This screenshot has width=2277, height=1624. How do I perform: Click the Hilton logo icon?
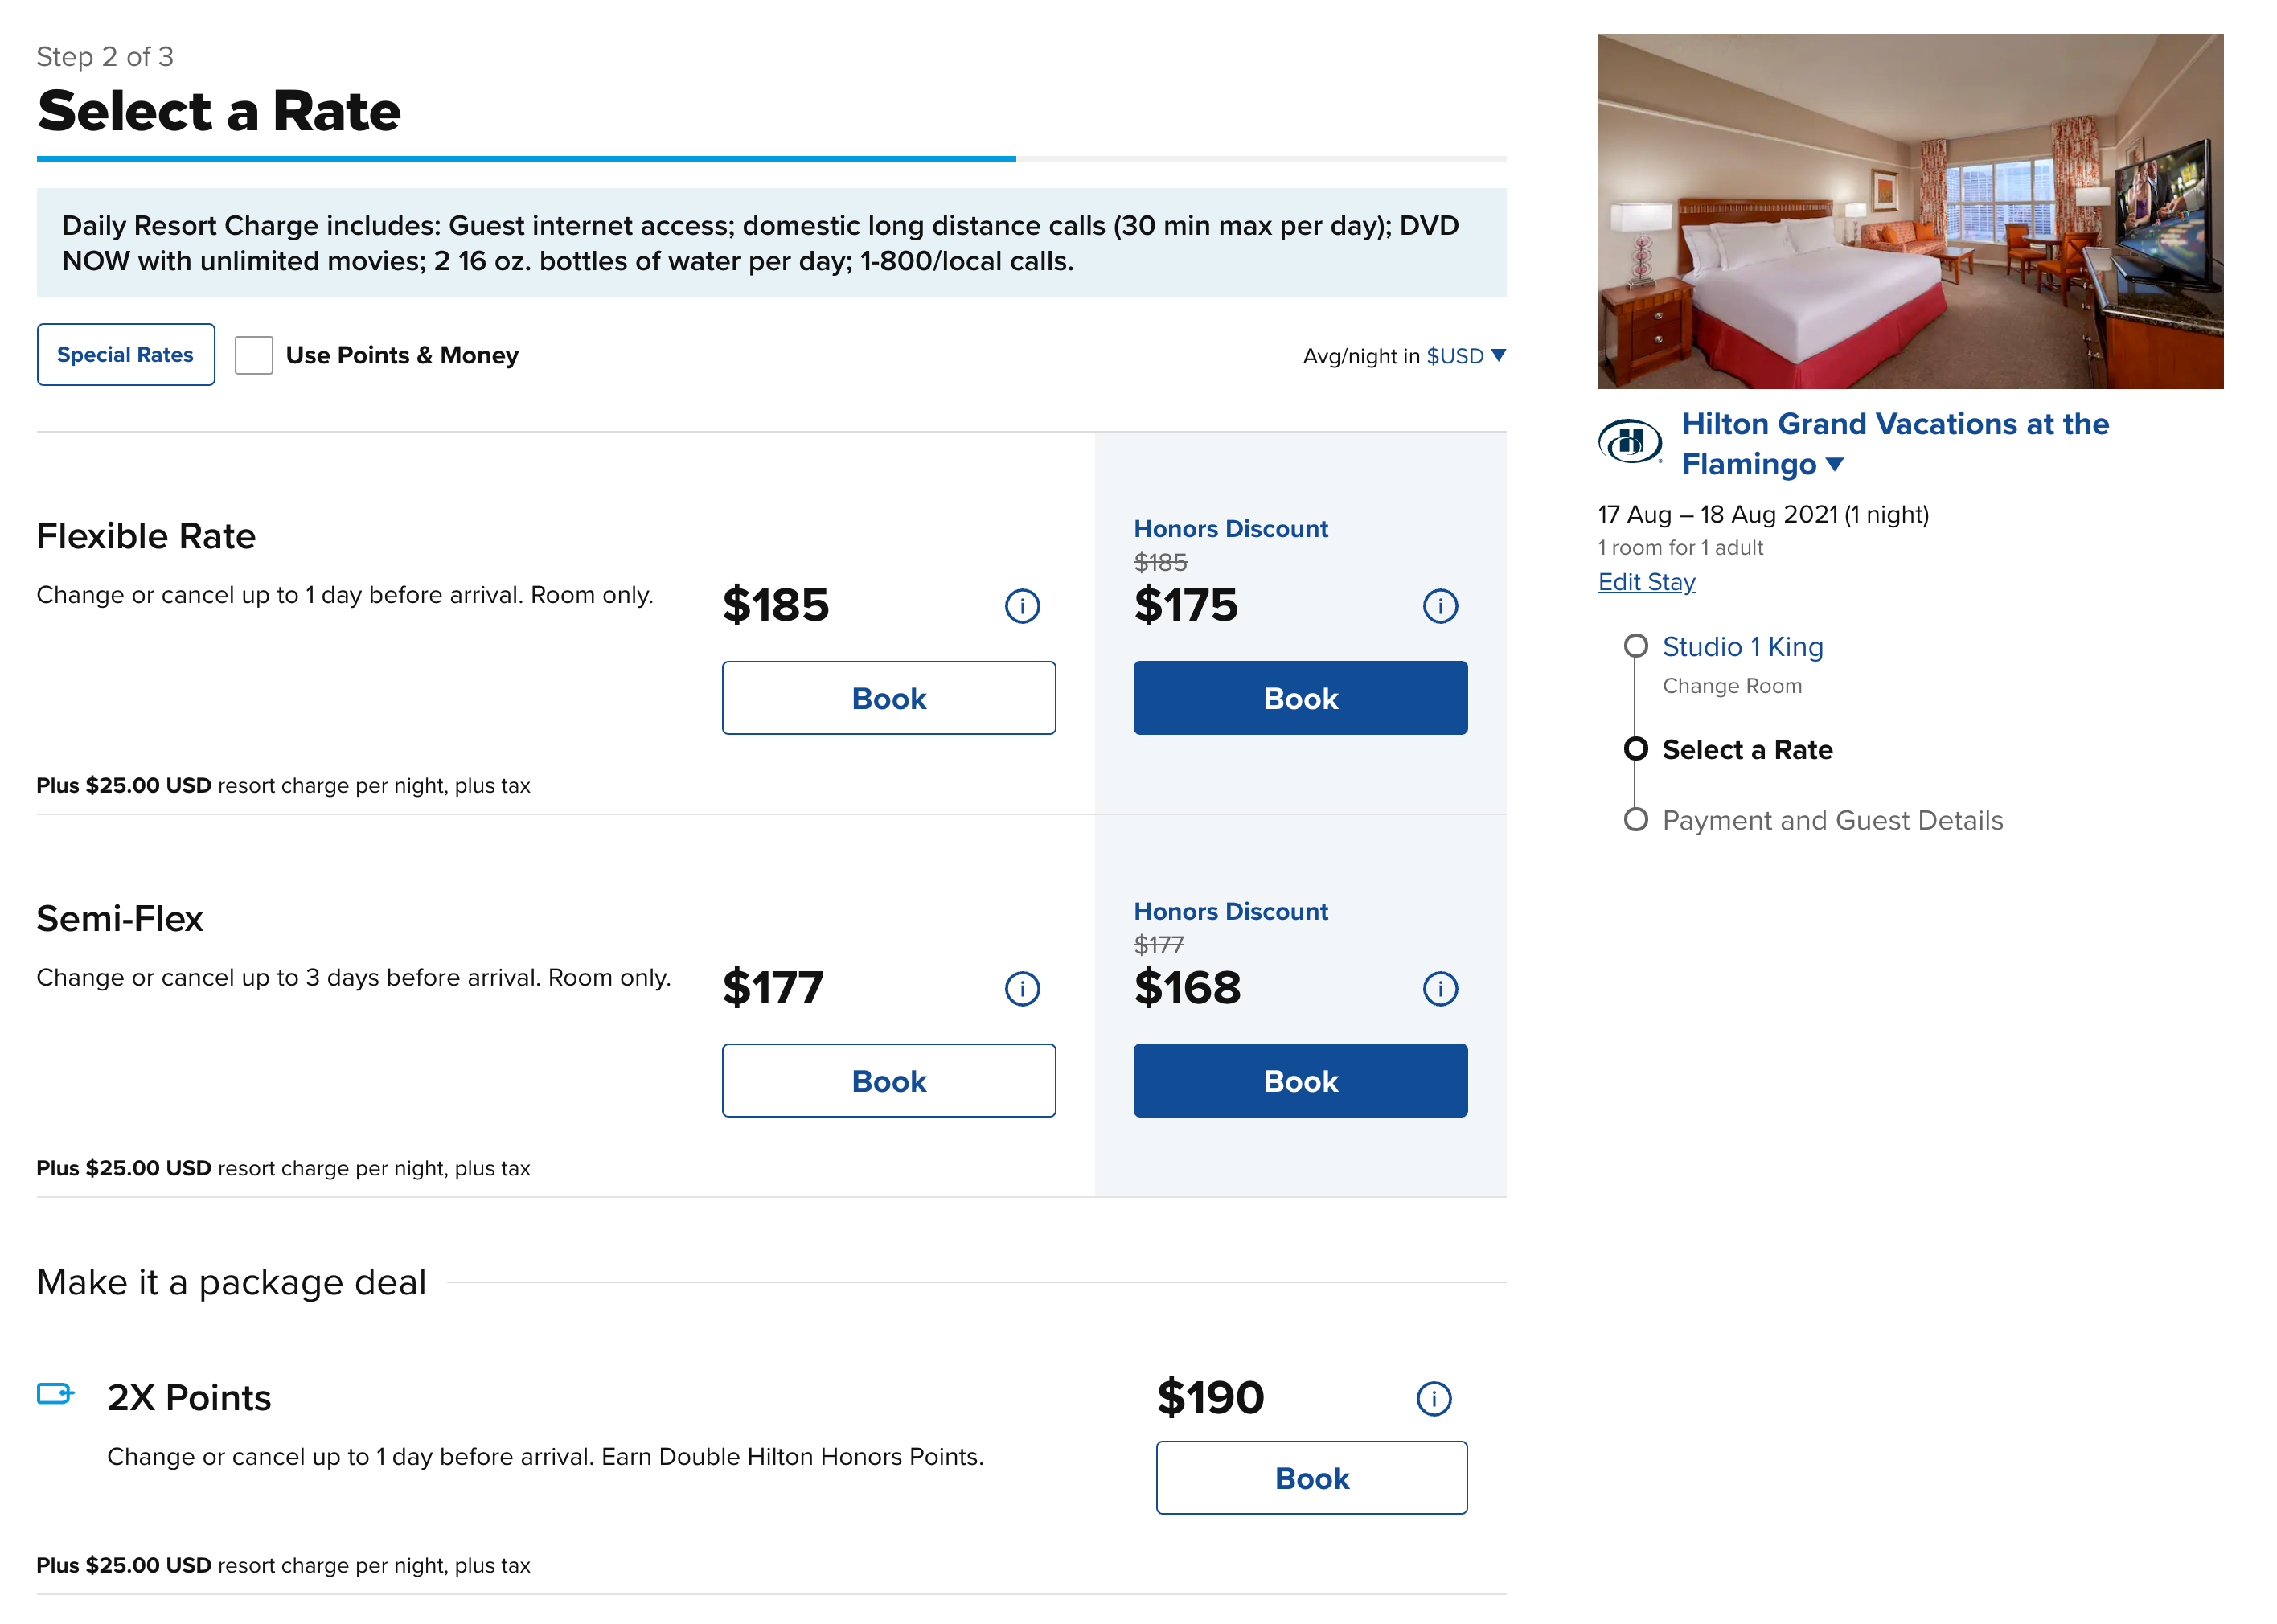1629,441
